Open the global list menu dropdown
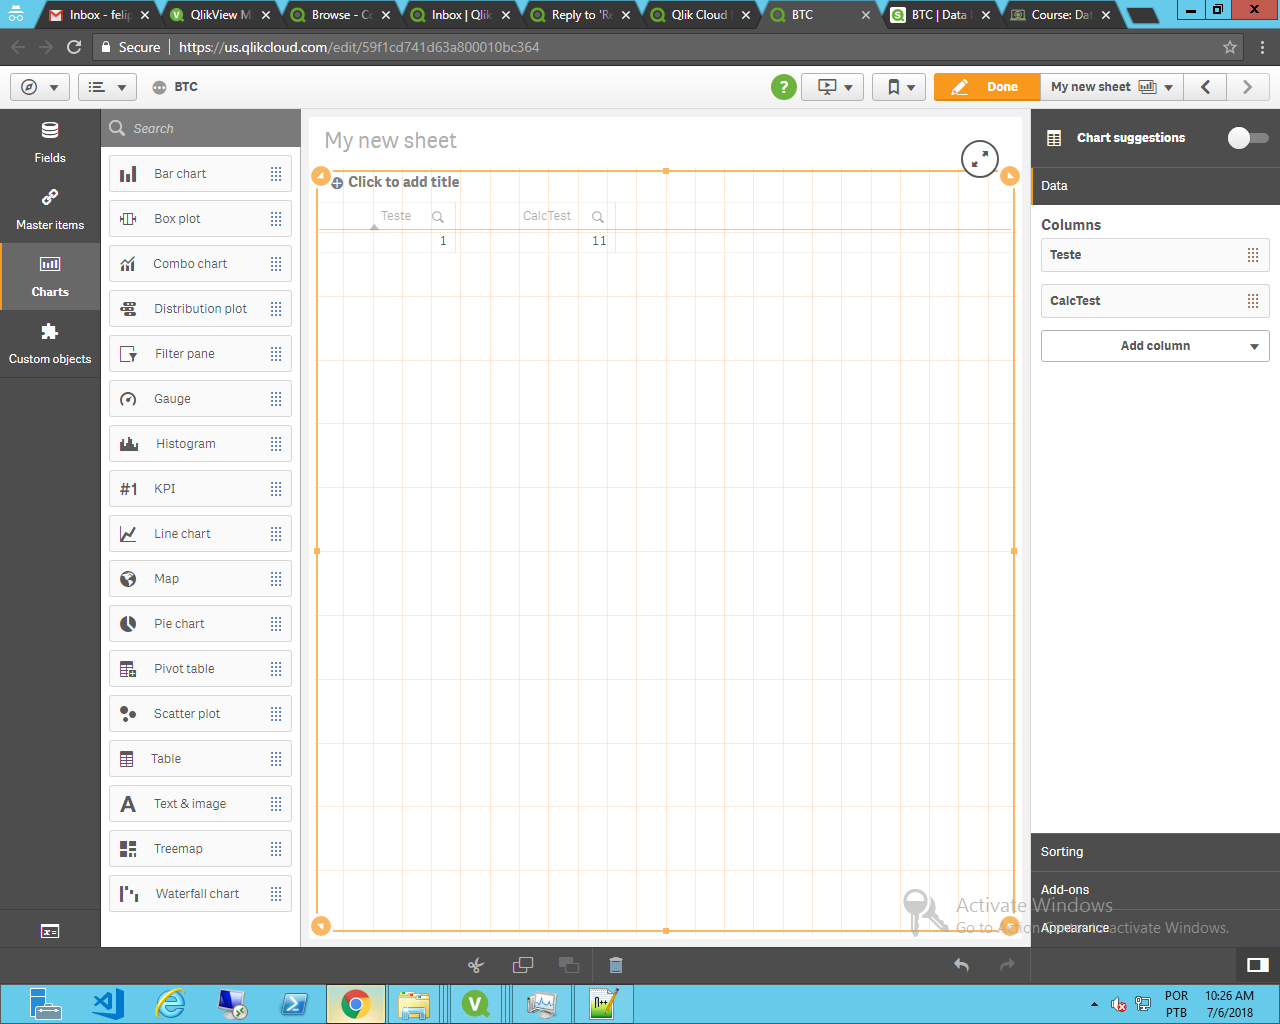This screenshot has height=1024, width=1280. 107,87
